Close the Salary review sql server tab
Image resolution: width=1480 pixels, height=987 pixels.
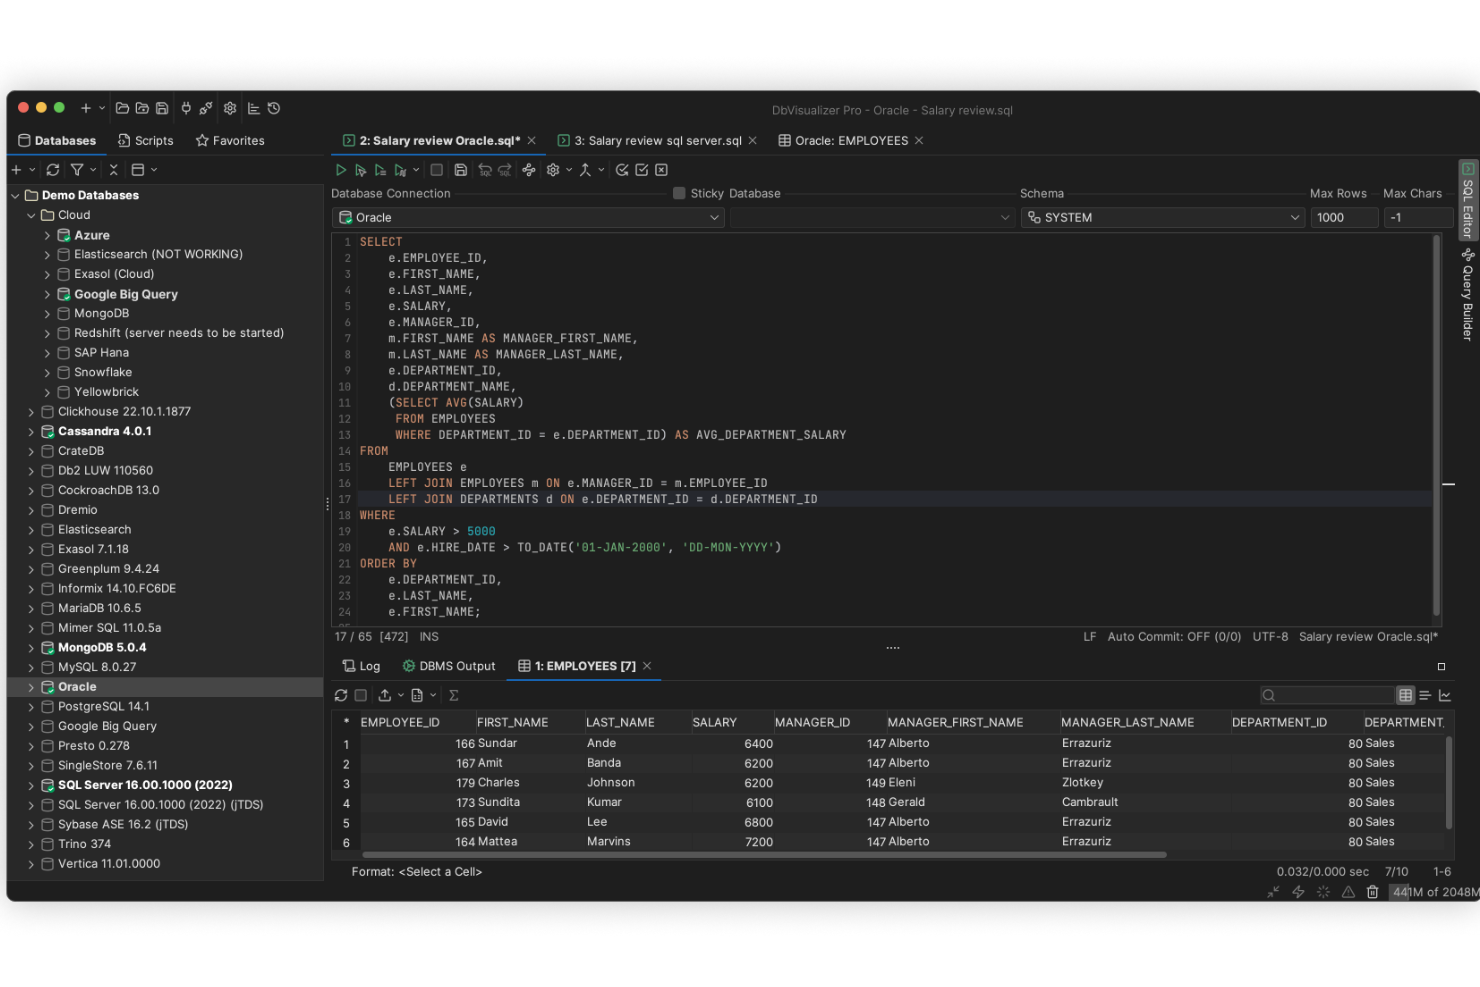tap(752, 140)
